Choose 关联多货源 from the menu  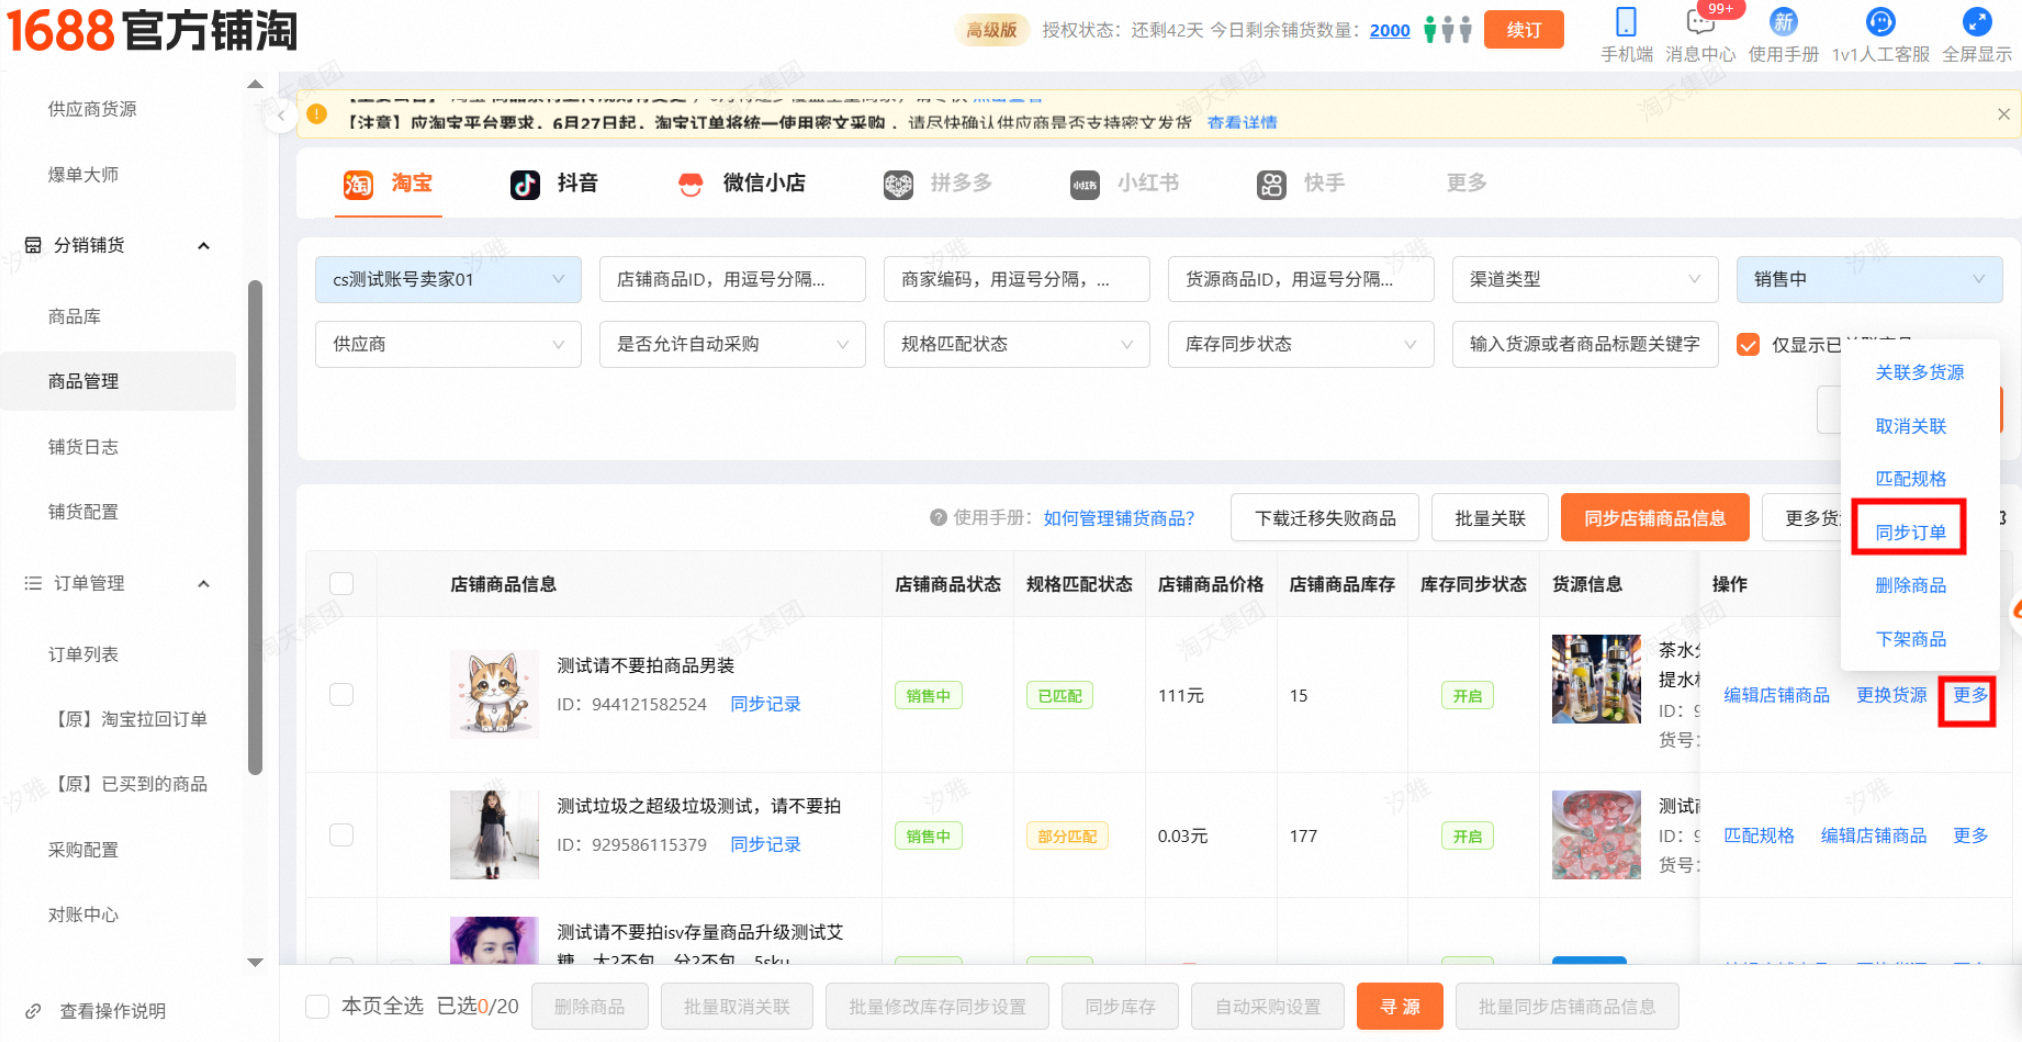[1919, 372]
